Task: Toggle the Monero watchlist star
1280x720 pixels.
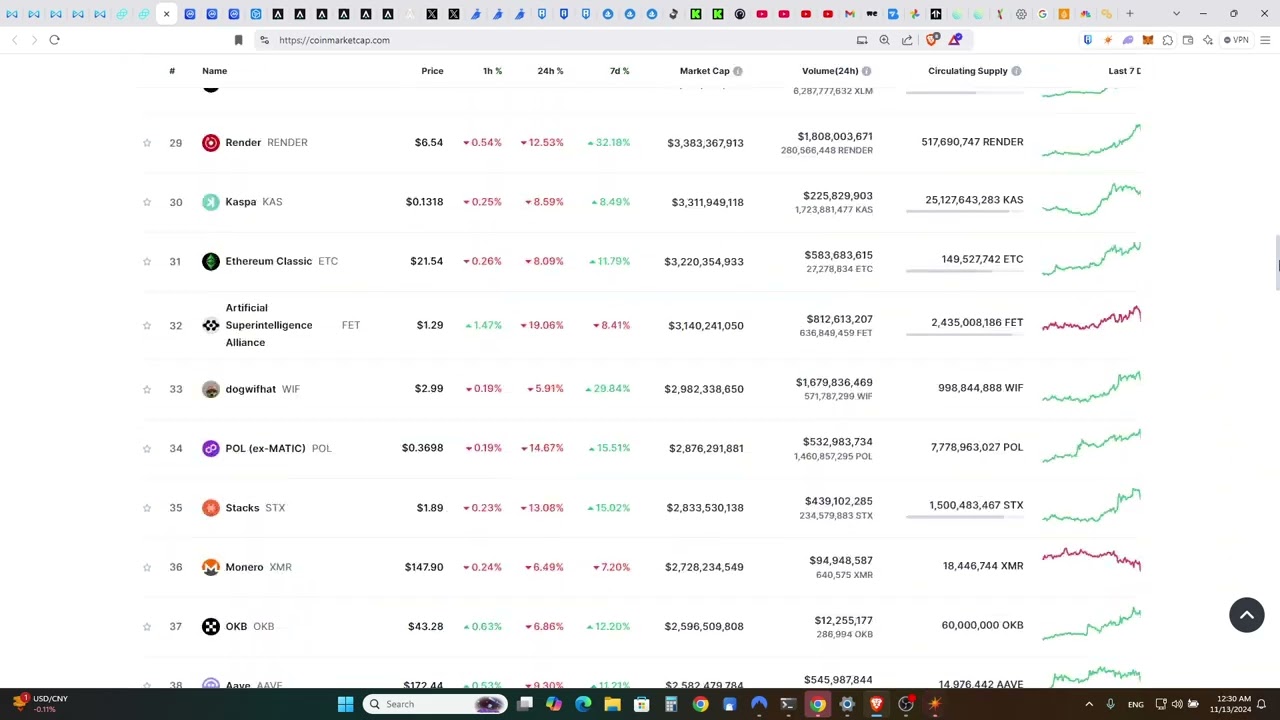Action: (x=147, y=567)
